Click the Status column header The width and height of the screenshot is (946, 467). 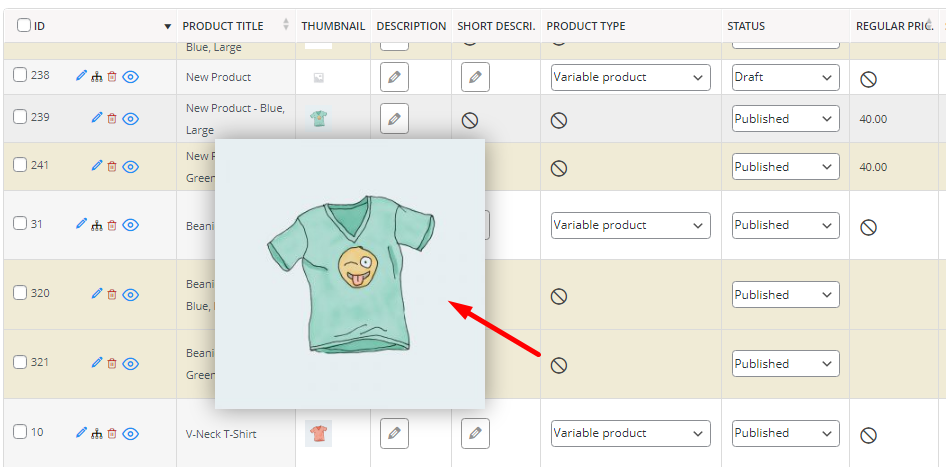click(746, 26)
